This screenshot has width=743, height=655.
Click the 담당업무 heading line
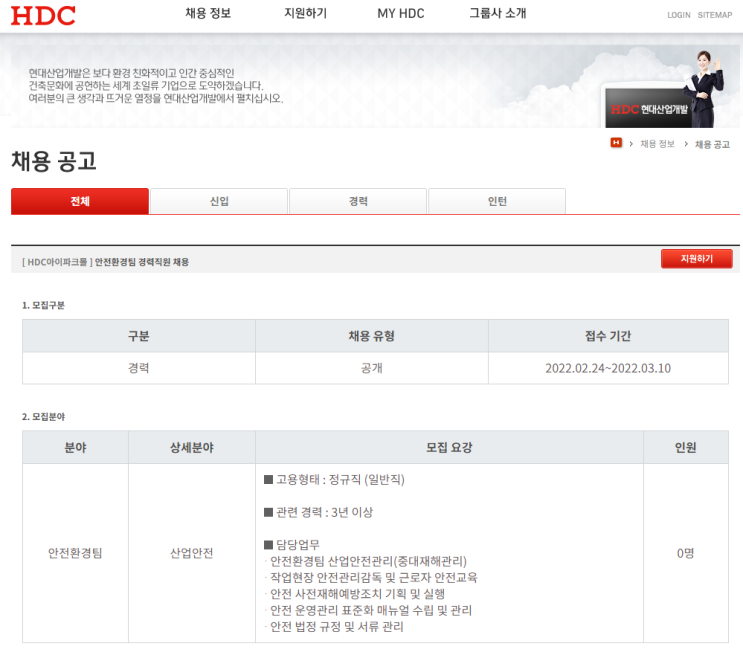(292, 545)
